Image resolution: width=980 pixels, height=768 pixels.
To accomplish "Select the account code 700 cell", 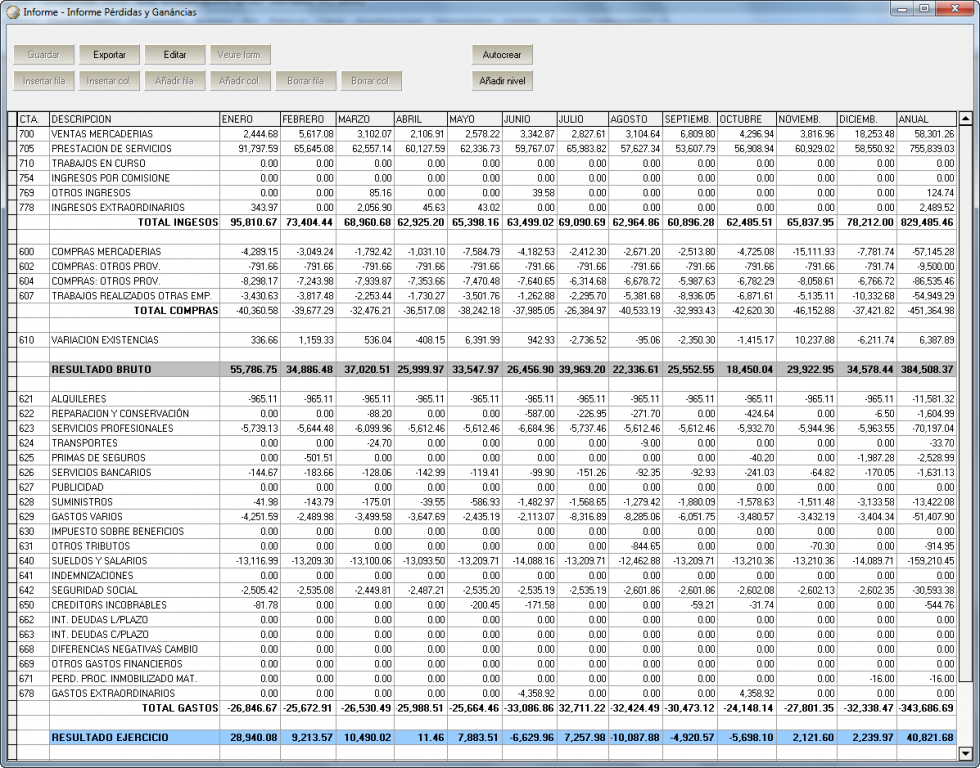I will click(x=33, y=134).
